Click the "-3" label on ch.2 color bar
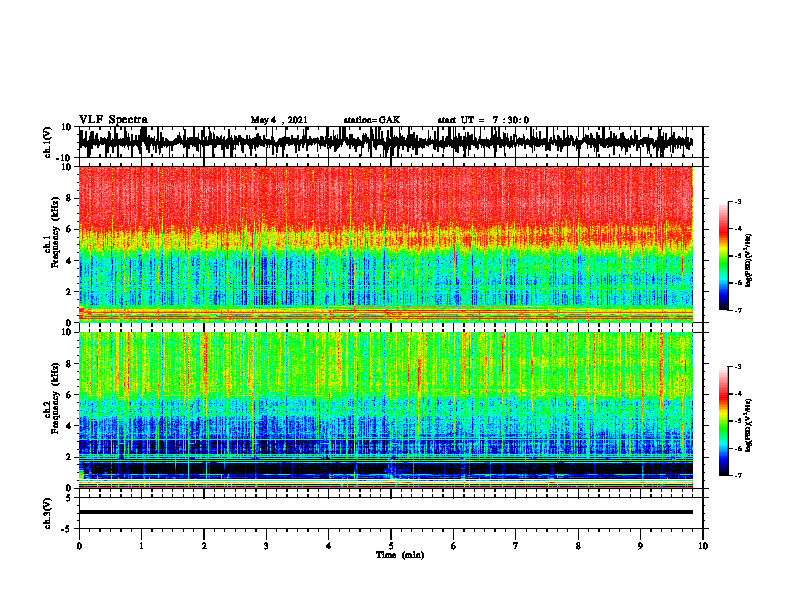 737,367
